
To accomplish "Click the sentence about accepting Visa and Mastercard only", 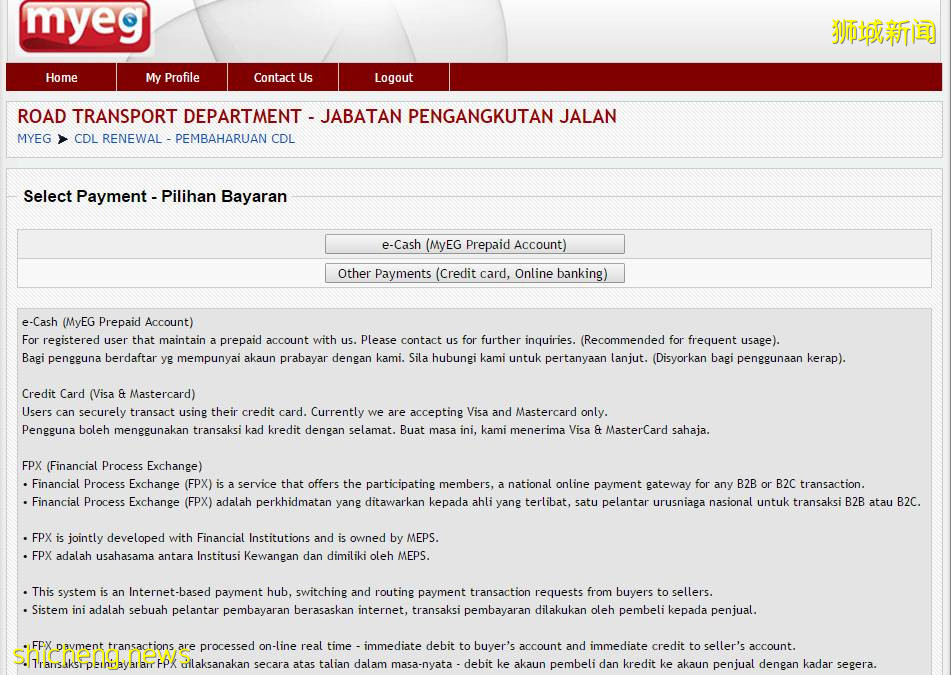I will click(x=315, y=412).
